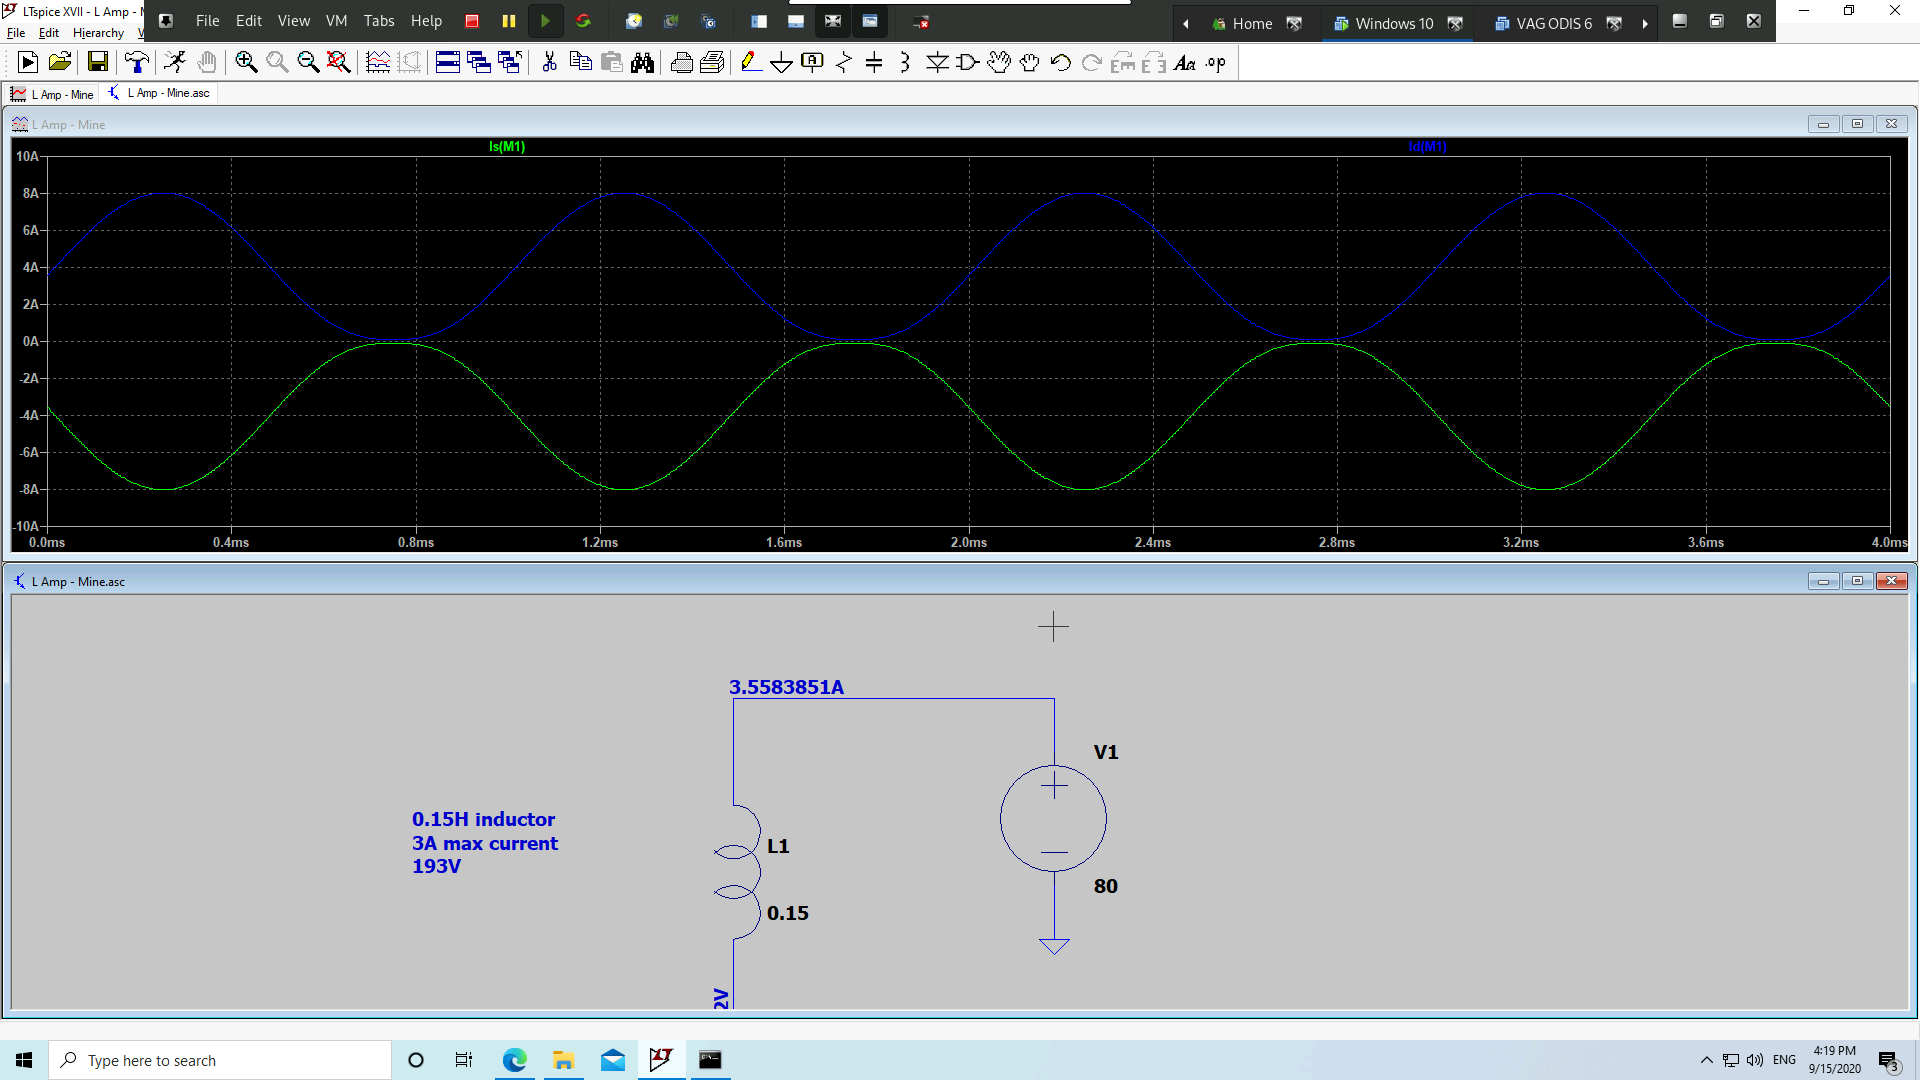
Task: Select the Draw wire pencil tool
Action: pos(751,63)
